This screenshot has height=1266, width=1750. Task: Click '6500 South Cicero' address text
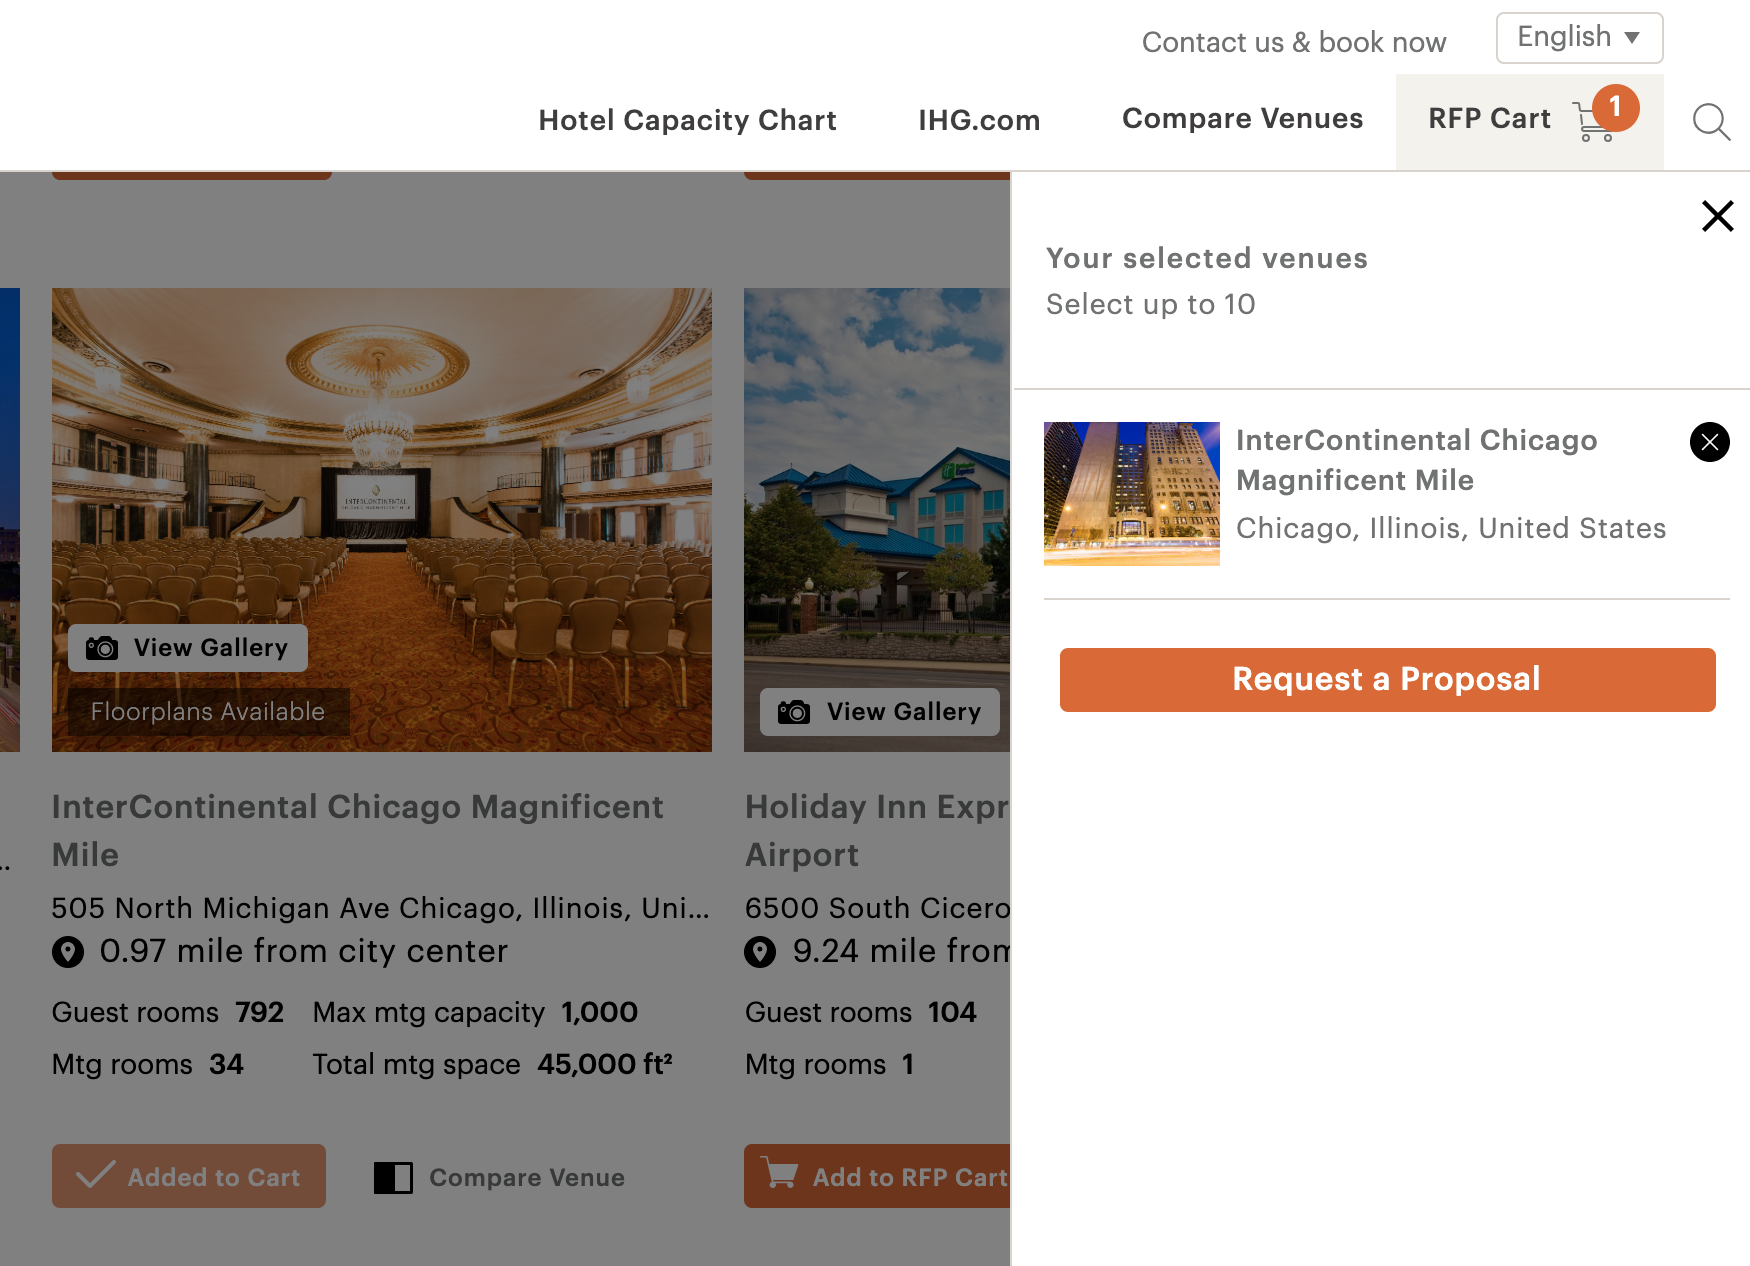click(x=877, y=908)
